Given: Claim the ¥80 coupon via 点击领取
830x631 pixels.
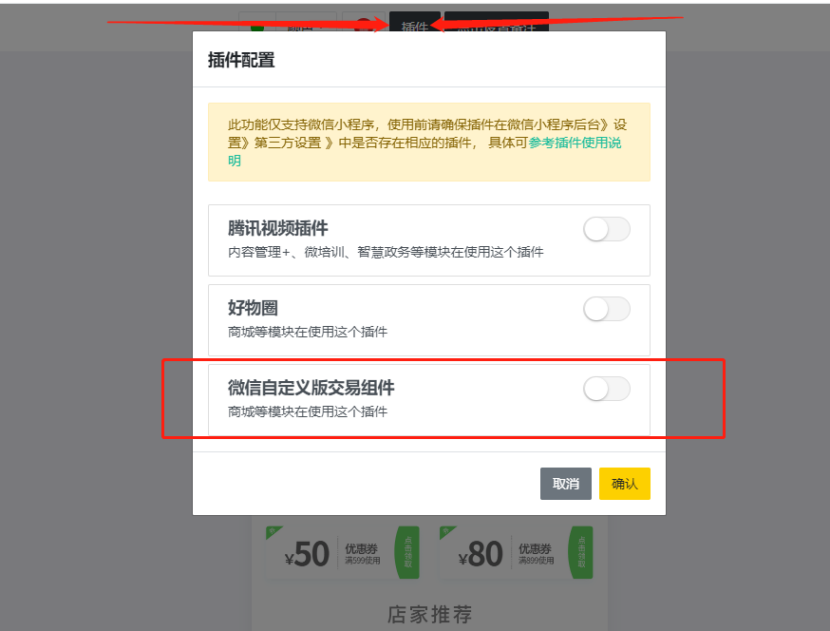Looking at the screenshot, I should click(581, 552).
